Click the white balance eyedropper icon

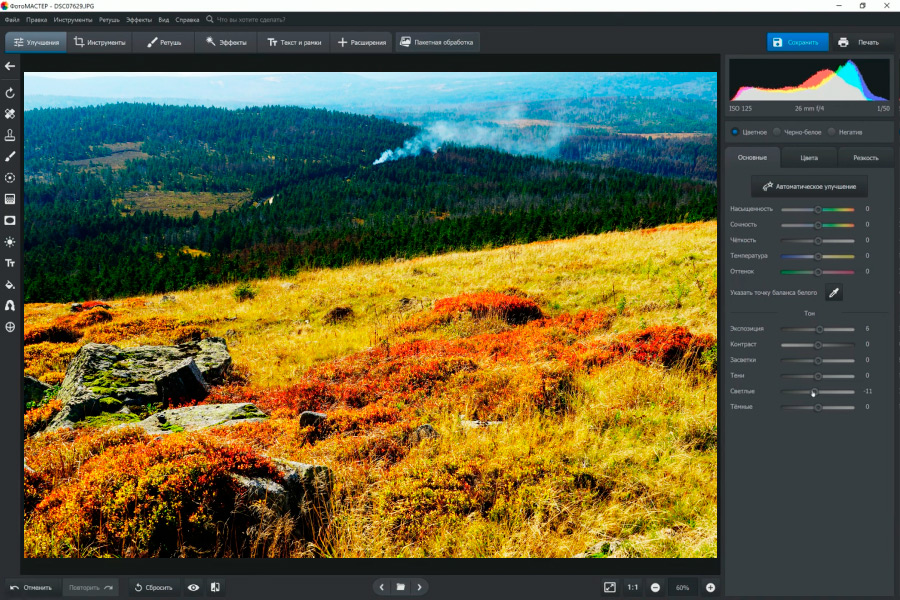pyautogui.click(x=832, y=292)
